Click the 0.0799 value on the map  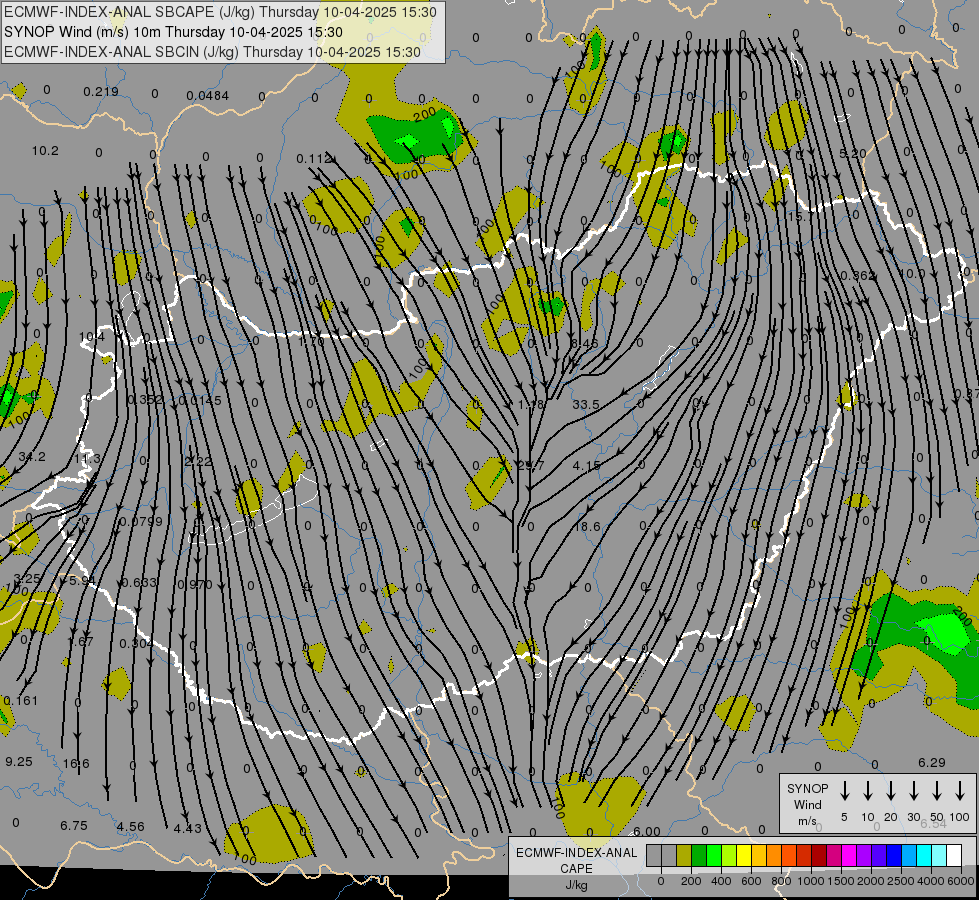click(140, 522)
